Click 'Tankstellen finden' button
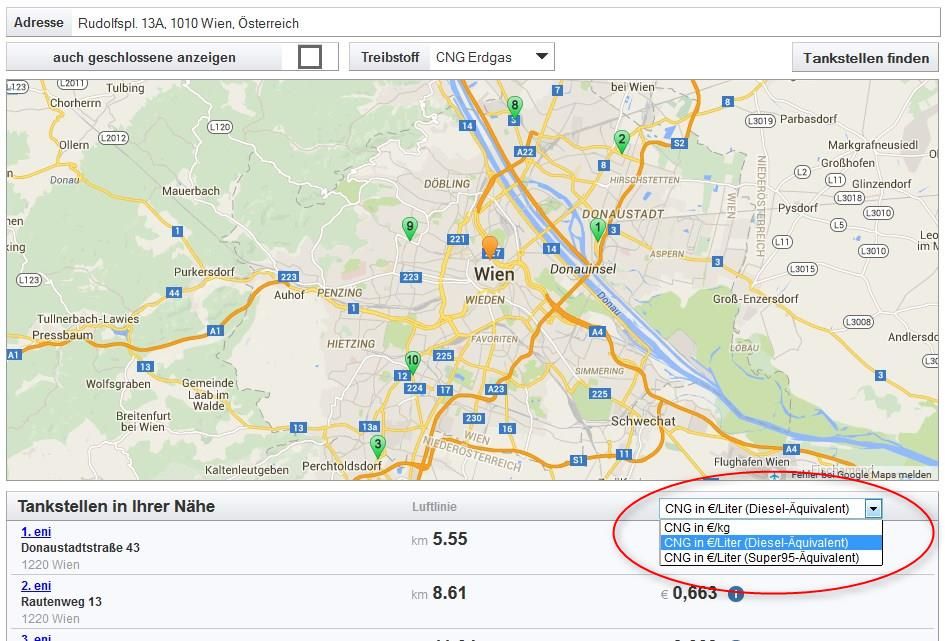 pos(865,58)
